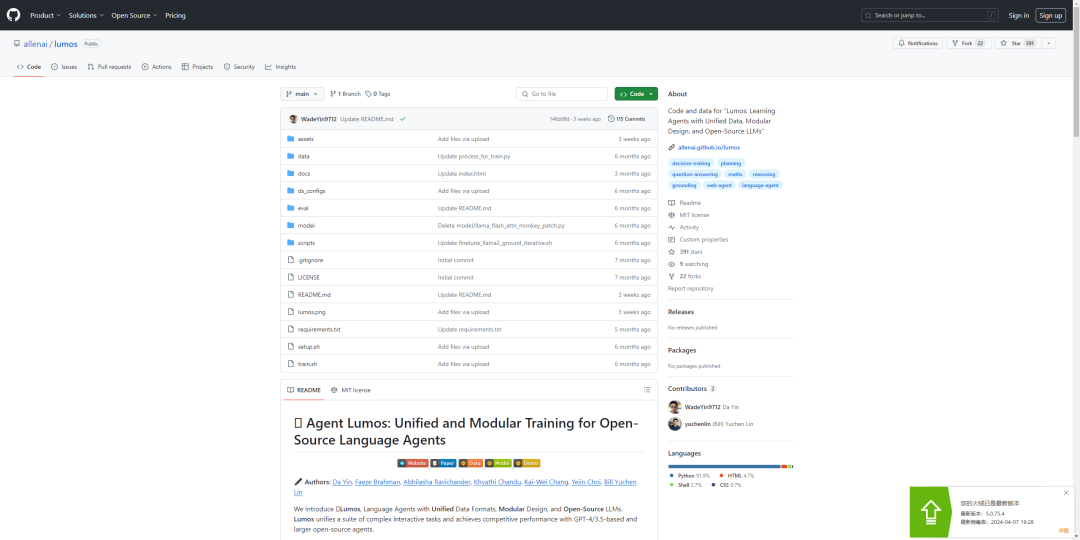The width and height of the screenshot is (1080, 540).
Task: Switch to the Pull requests tab
Action: (x=109, y=67)
